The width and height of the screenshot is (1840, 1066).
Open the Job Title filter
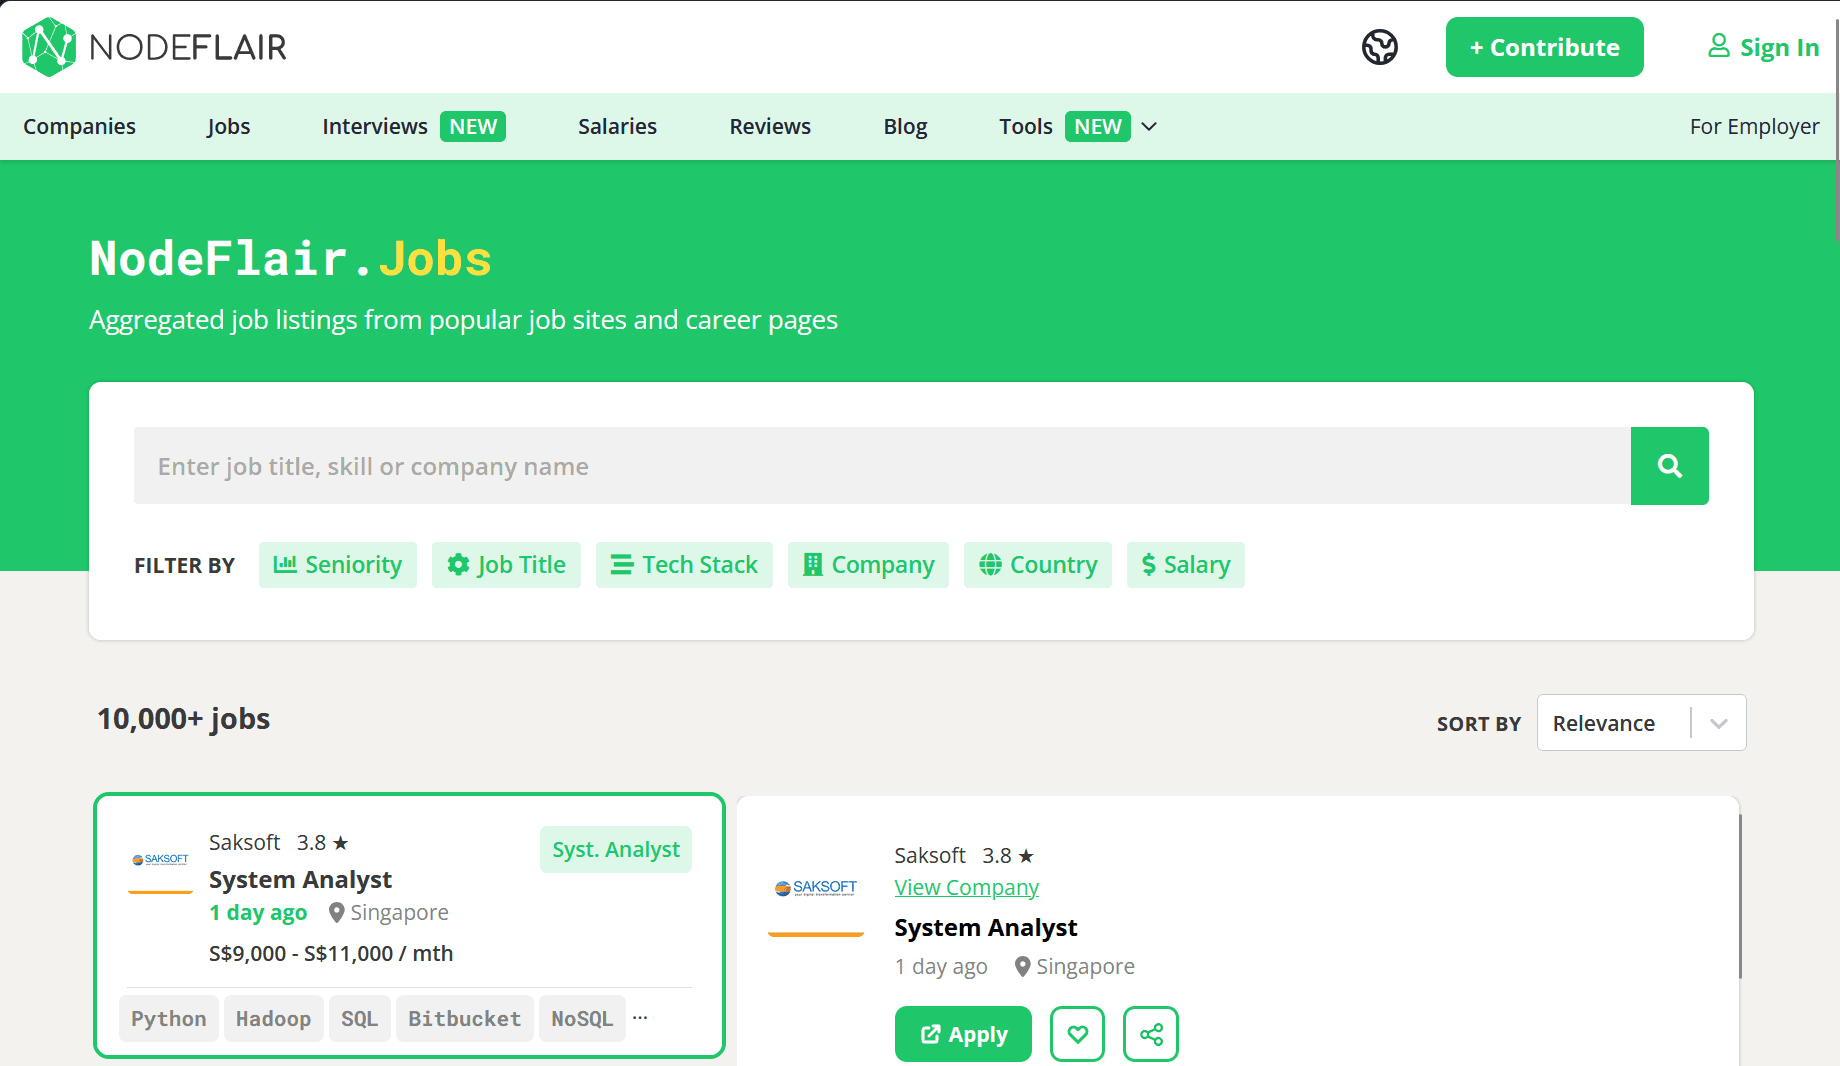[506, 565]
